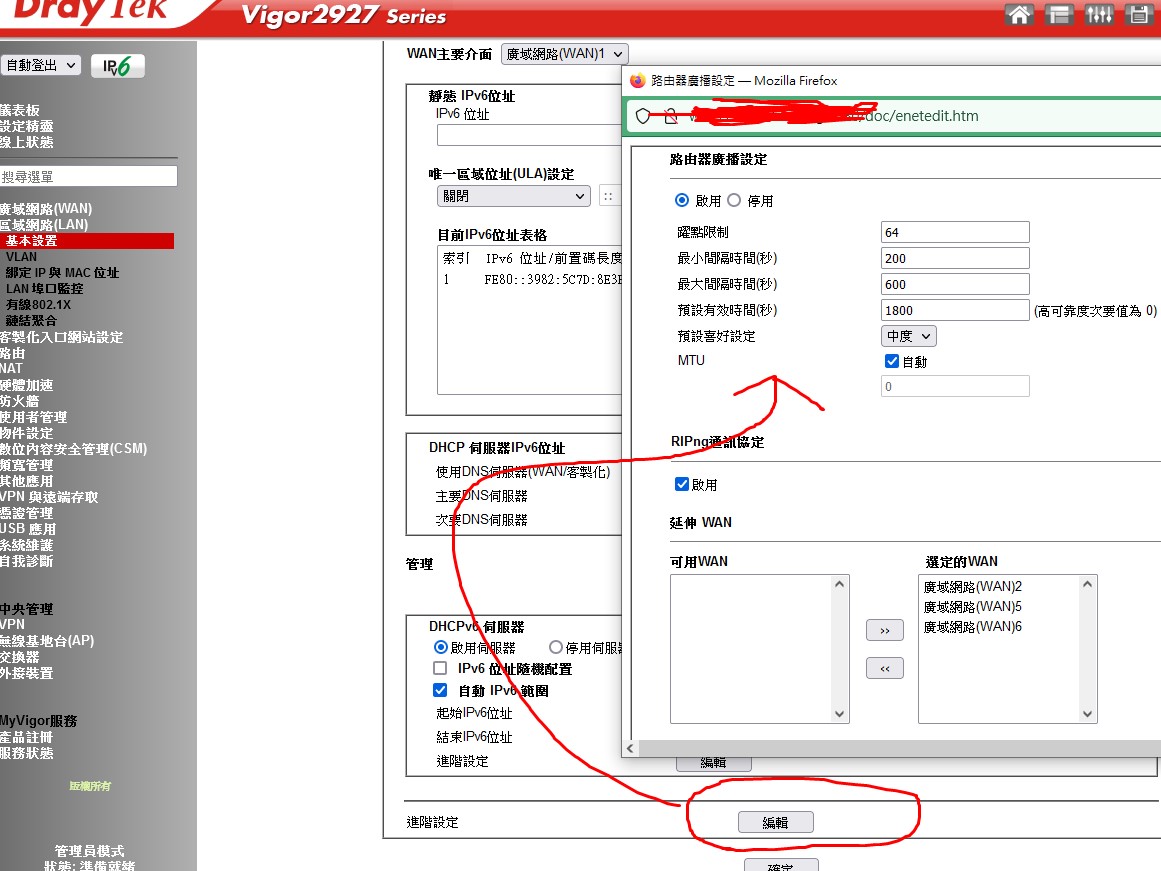Open the WAN主要介面 dropdown

coord(565,54)
